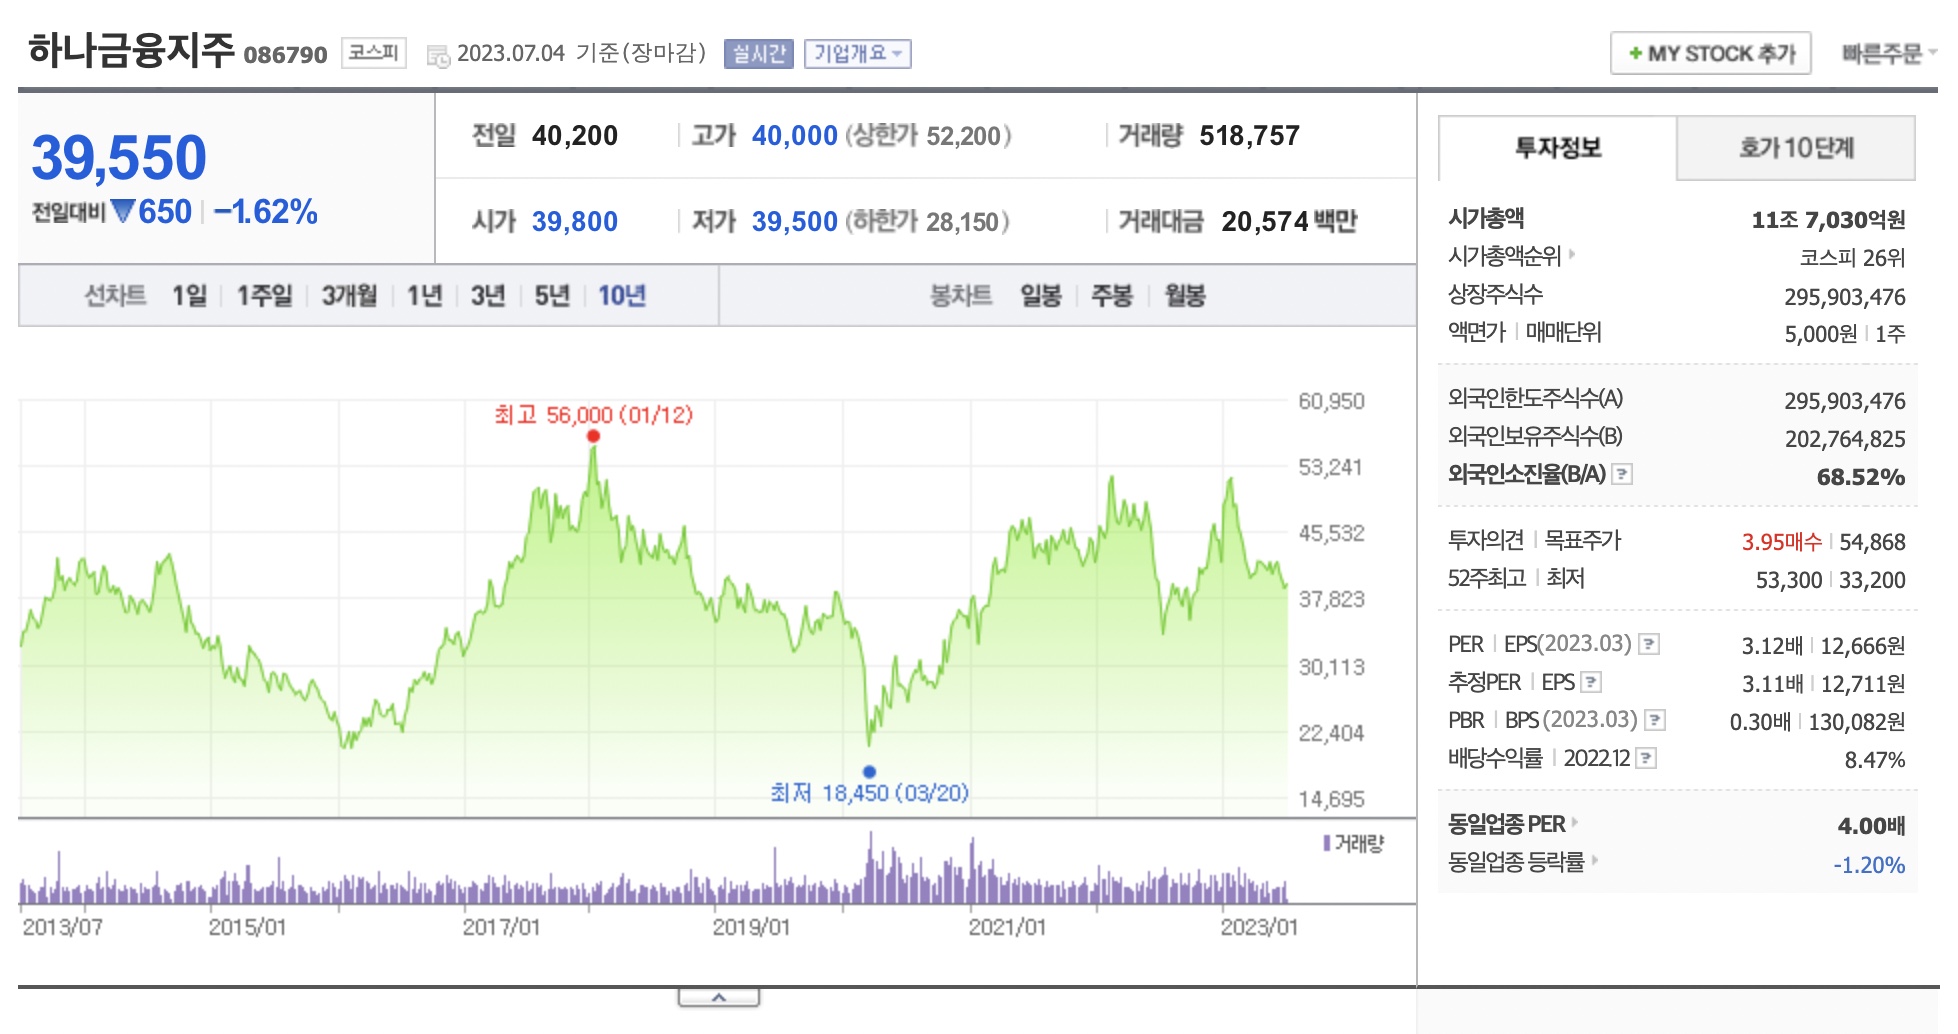Select the 1년 line chart period
Viewport: 1958px width, 1034px height.
[424, 295]
